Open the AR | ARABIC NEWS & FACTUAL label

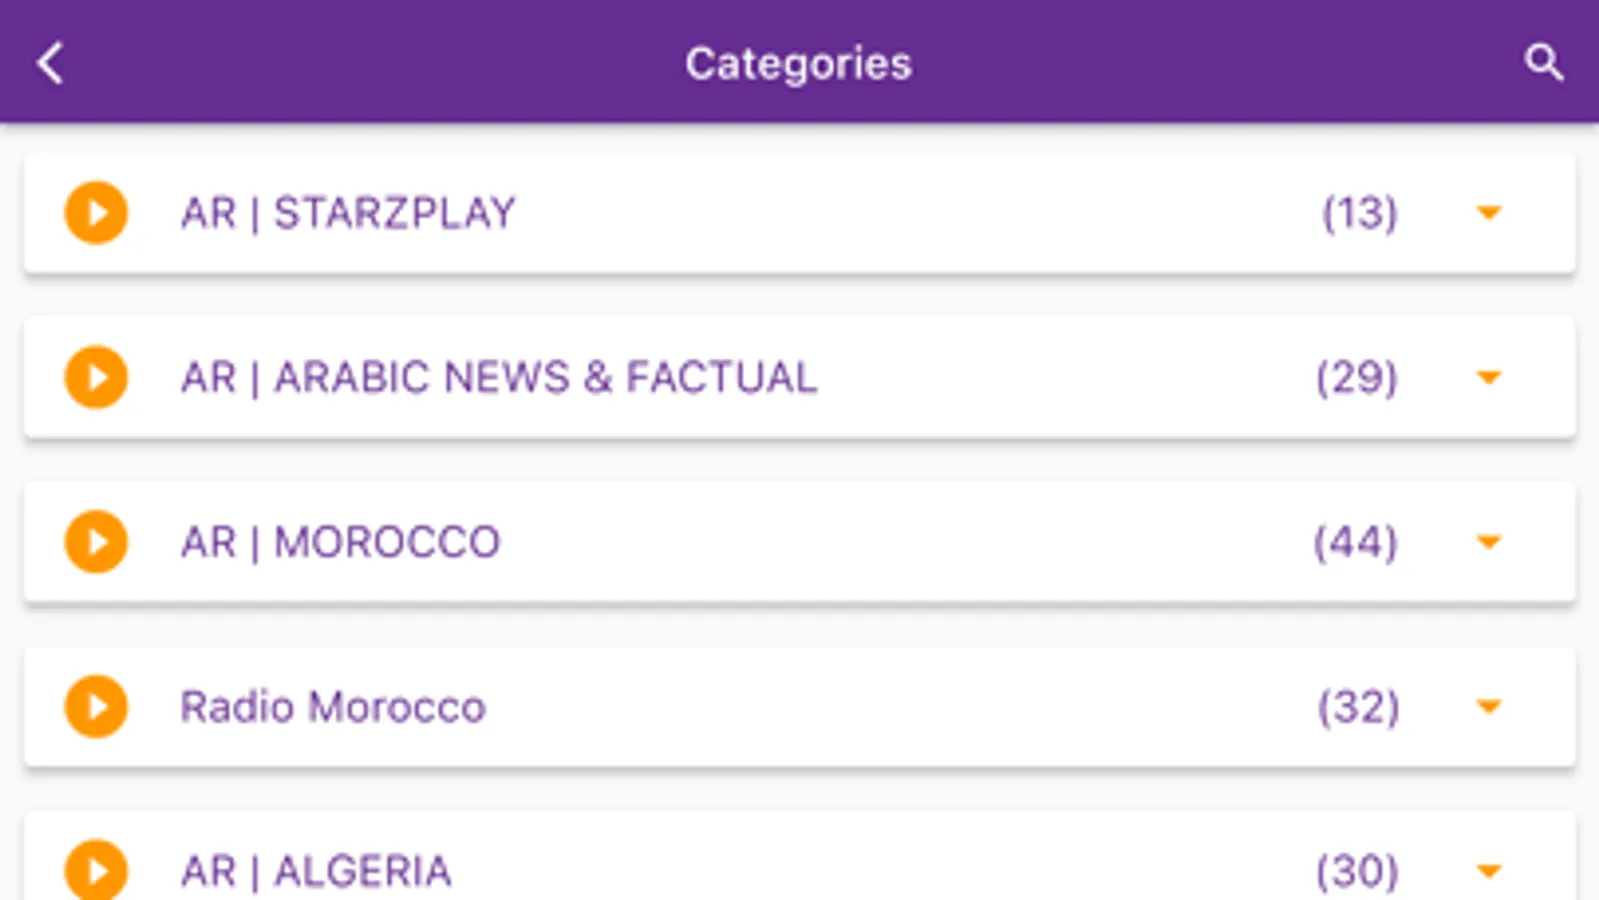pos(498,378)
